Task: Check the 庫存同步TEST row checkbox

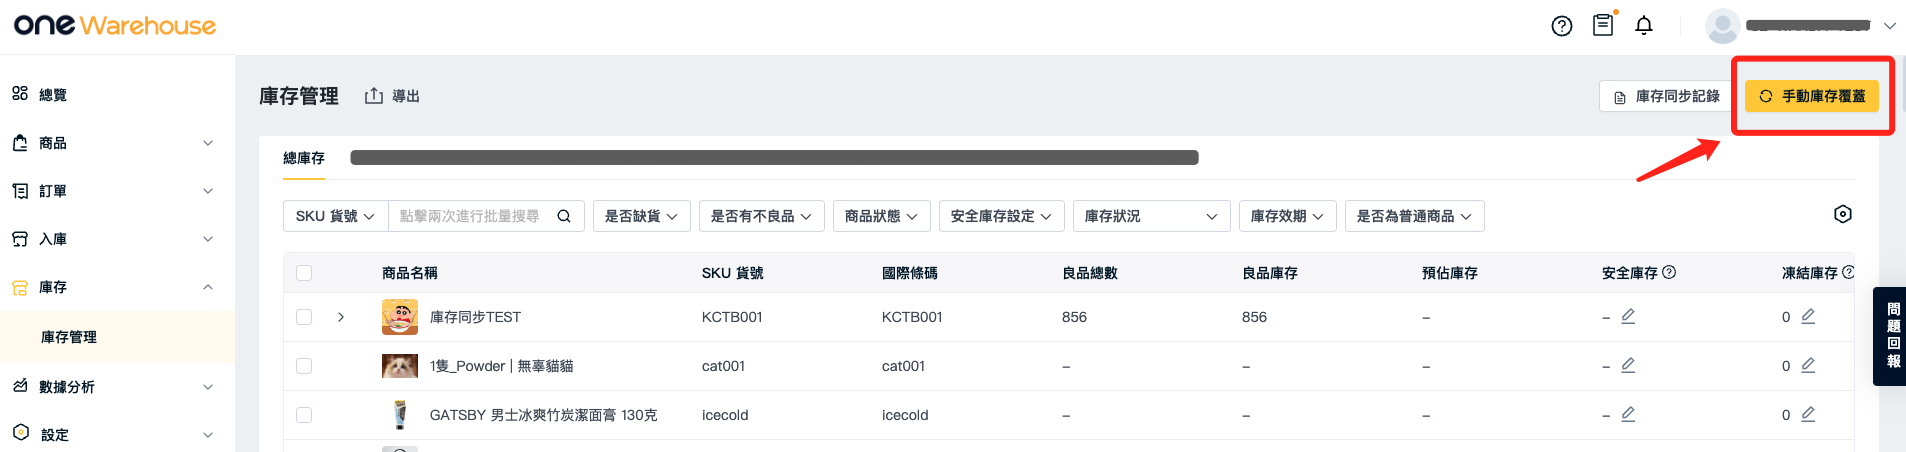Action: [304, 317]
